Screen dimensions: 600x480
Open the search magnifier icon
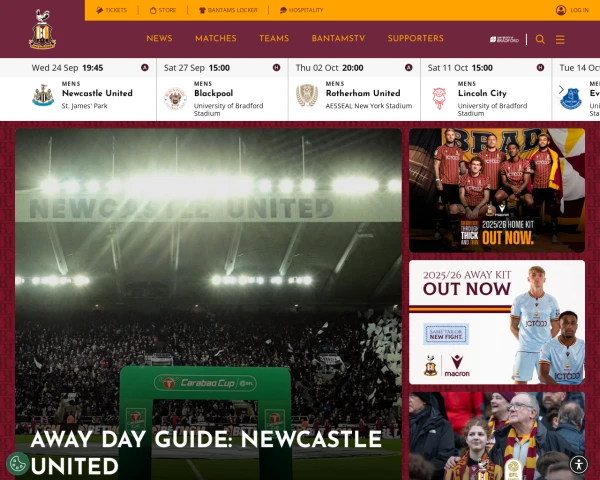(540, 39)
